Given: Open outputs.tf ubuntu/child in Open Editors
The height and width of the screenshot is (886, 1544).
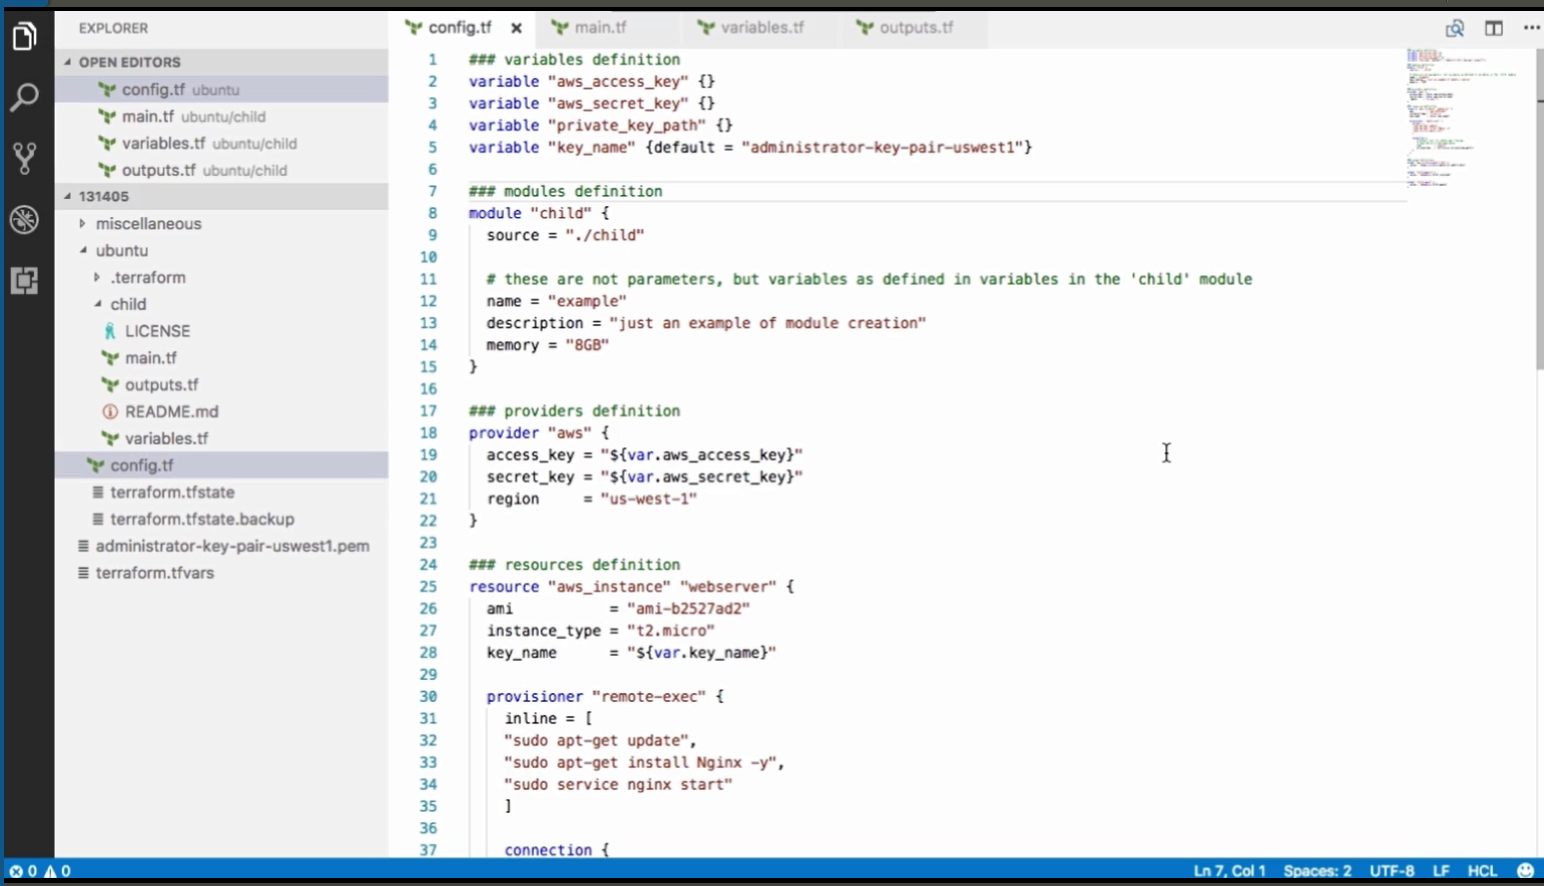Looking at the screenshot, I should (221, 171).
